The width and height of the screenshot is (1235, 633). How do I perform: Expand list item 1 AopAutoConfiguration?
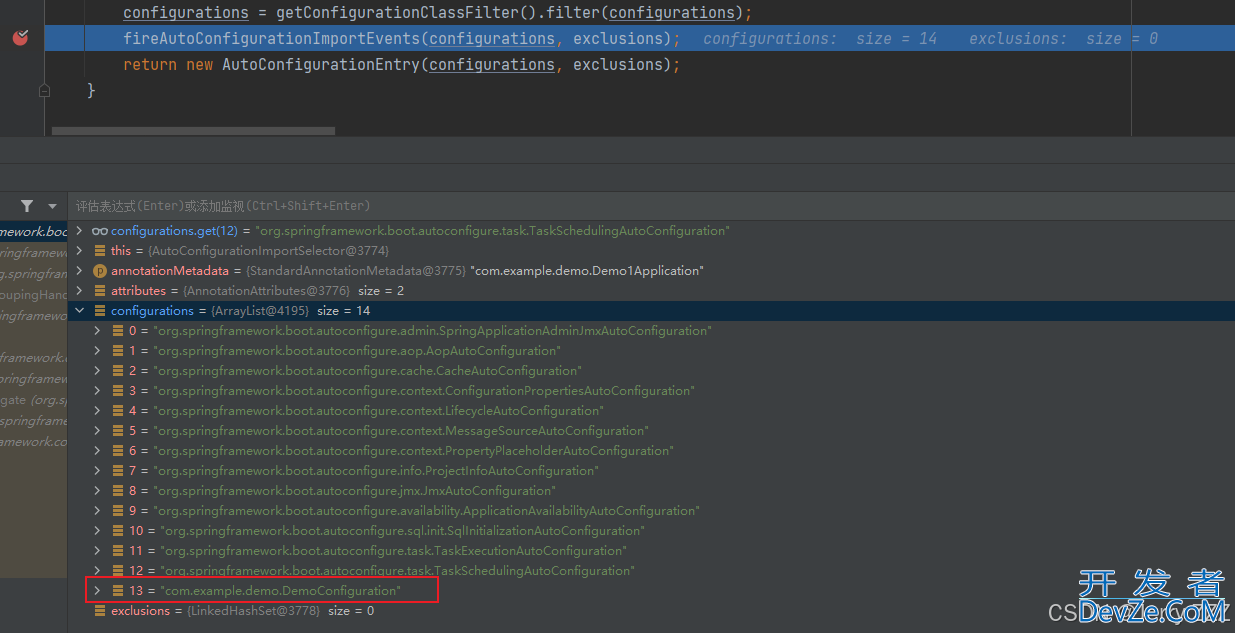tap(97, 351)
